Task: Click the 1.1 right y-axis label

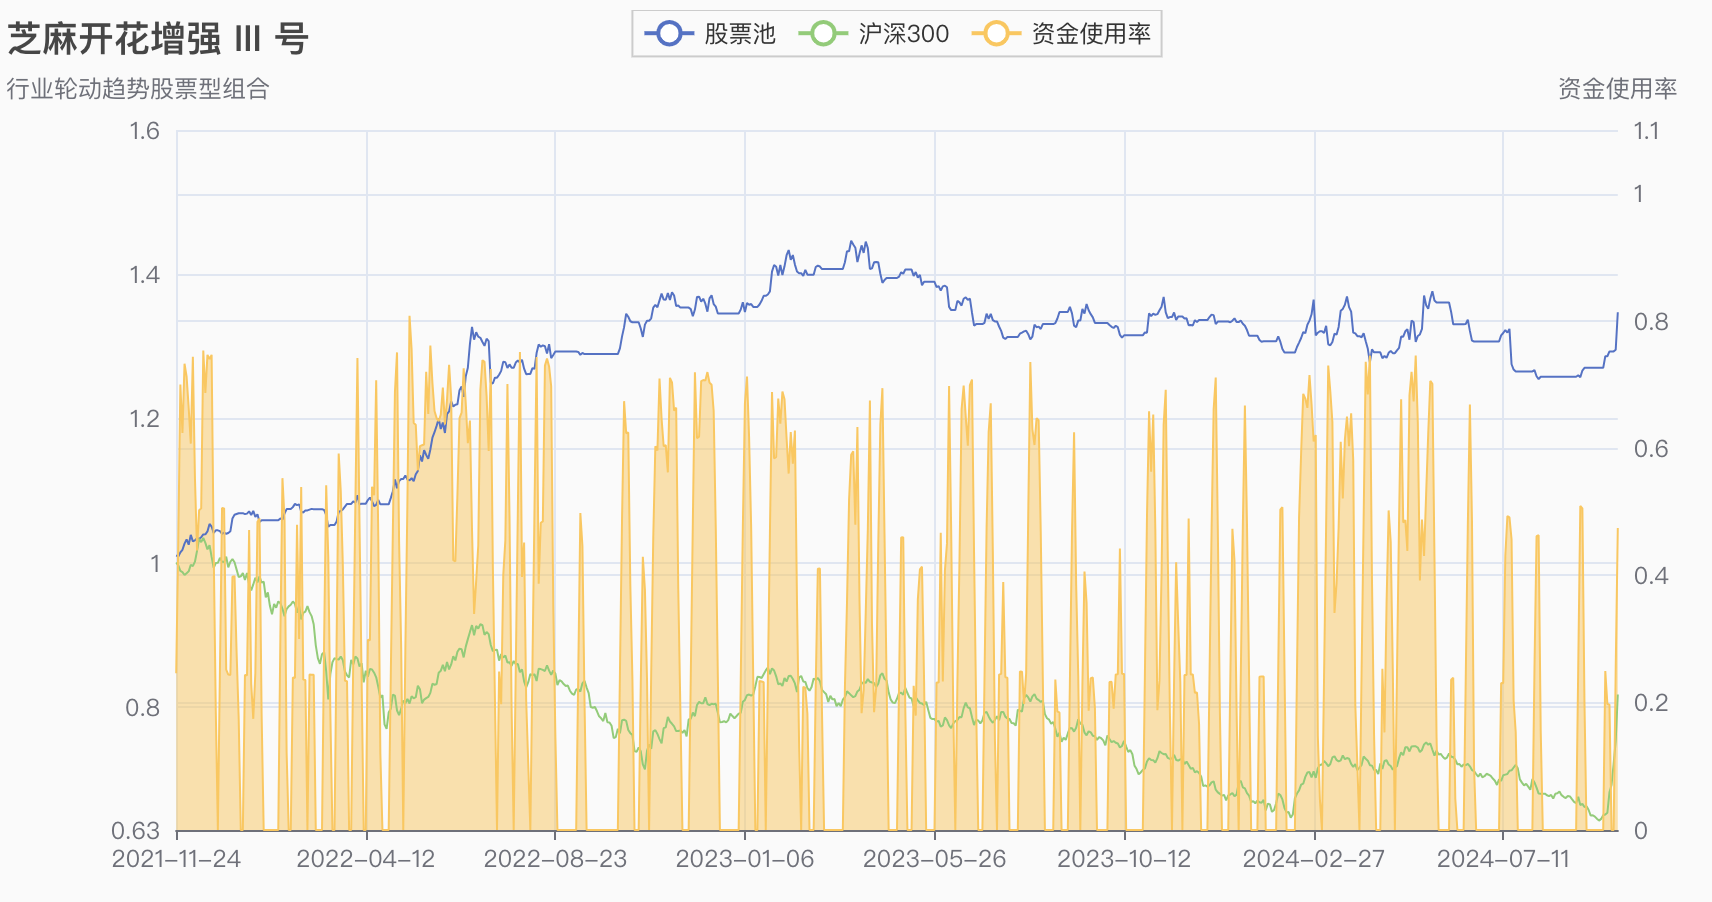Action: pos(1646,131)
